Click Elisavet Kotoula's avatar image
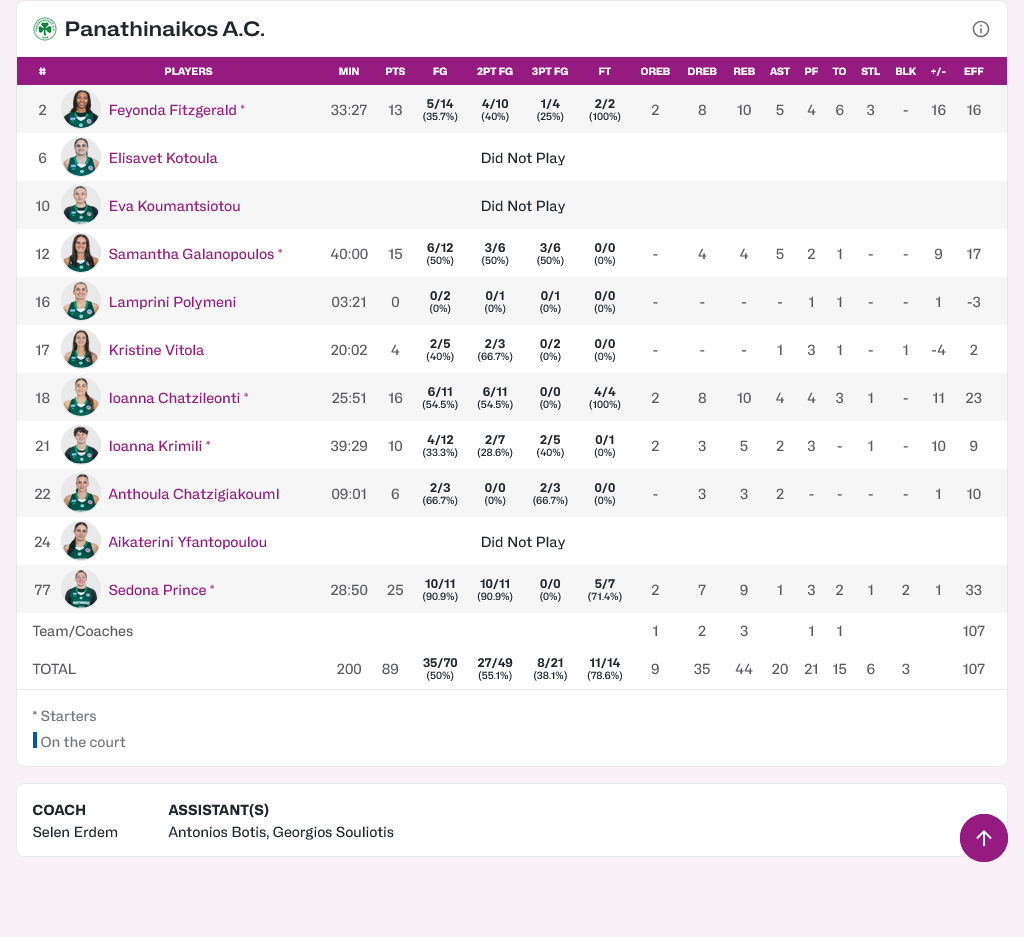This screenshot has height=937, width=1024. [81, 158]
